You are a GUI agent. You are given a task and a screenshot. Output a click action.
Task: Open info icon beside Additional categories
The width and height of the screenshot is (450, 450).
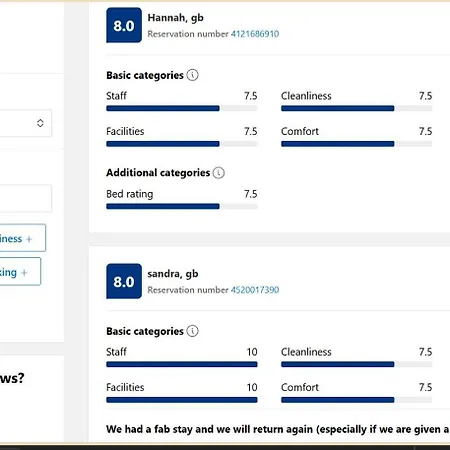pos(219,173)
